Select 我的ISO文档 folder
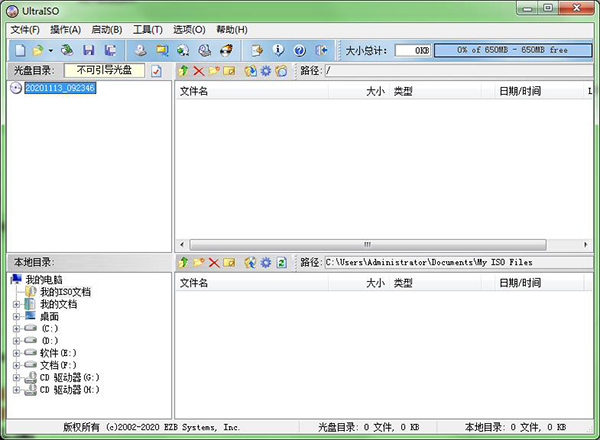This screenshot has height=440, width=600. pyautogui.click(x=65, y=292)
